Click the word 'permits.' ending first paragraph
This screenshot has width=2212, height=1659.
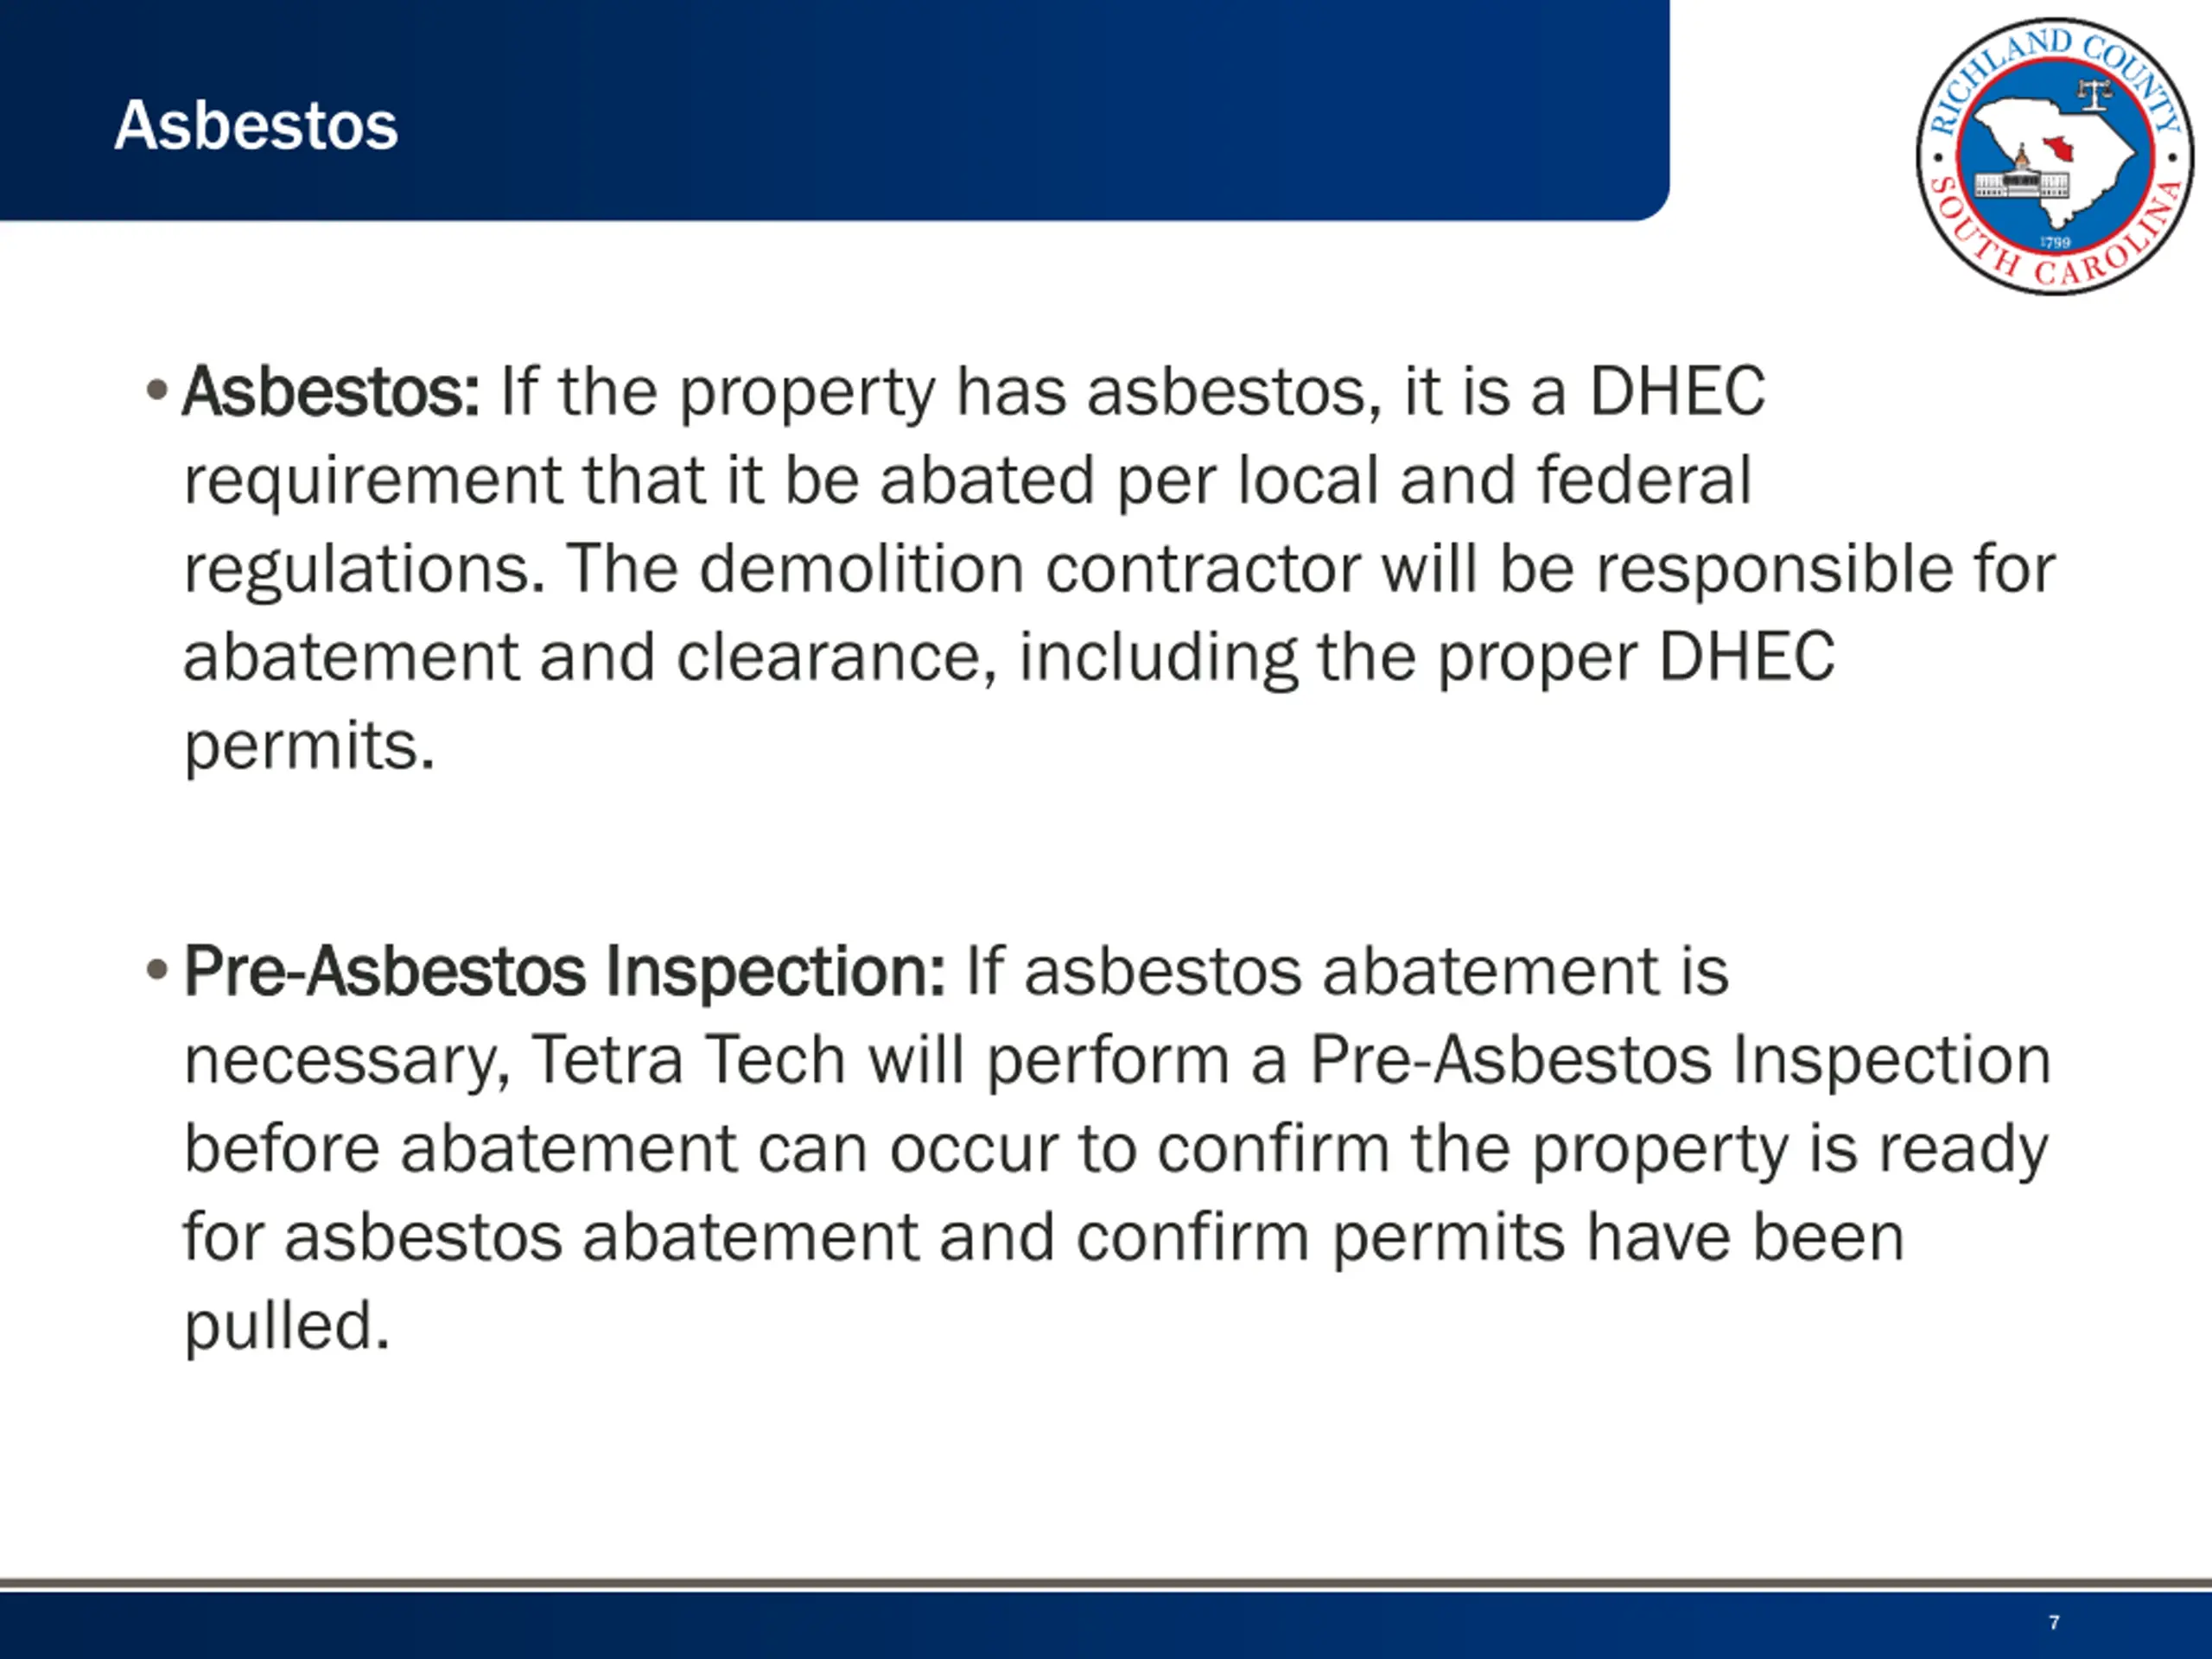click(309, 746)
